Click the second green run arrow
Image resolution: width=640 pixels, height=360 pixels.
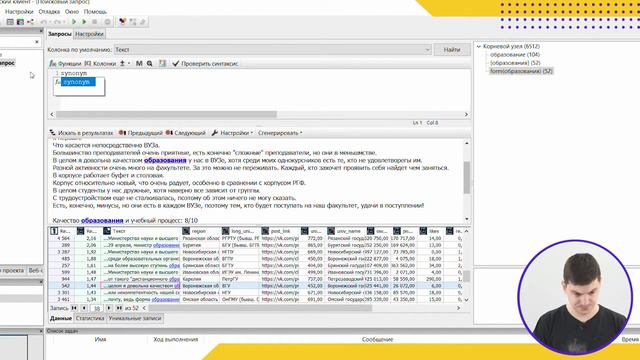coord(84,22)
